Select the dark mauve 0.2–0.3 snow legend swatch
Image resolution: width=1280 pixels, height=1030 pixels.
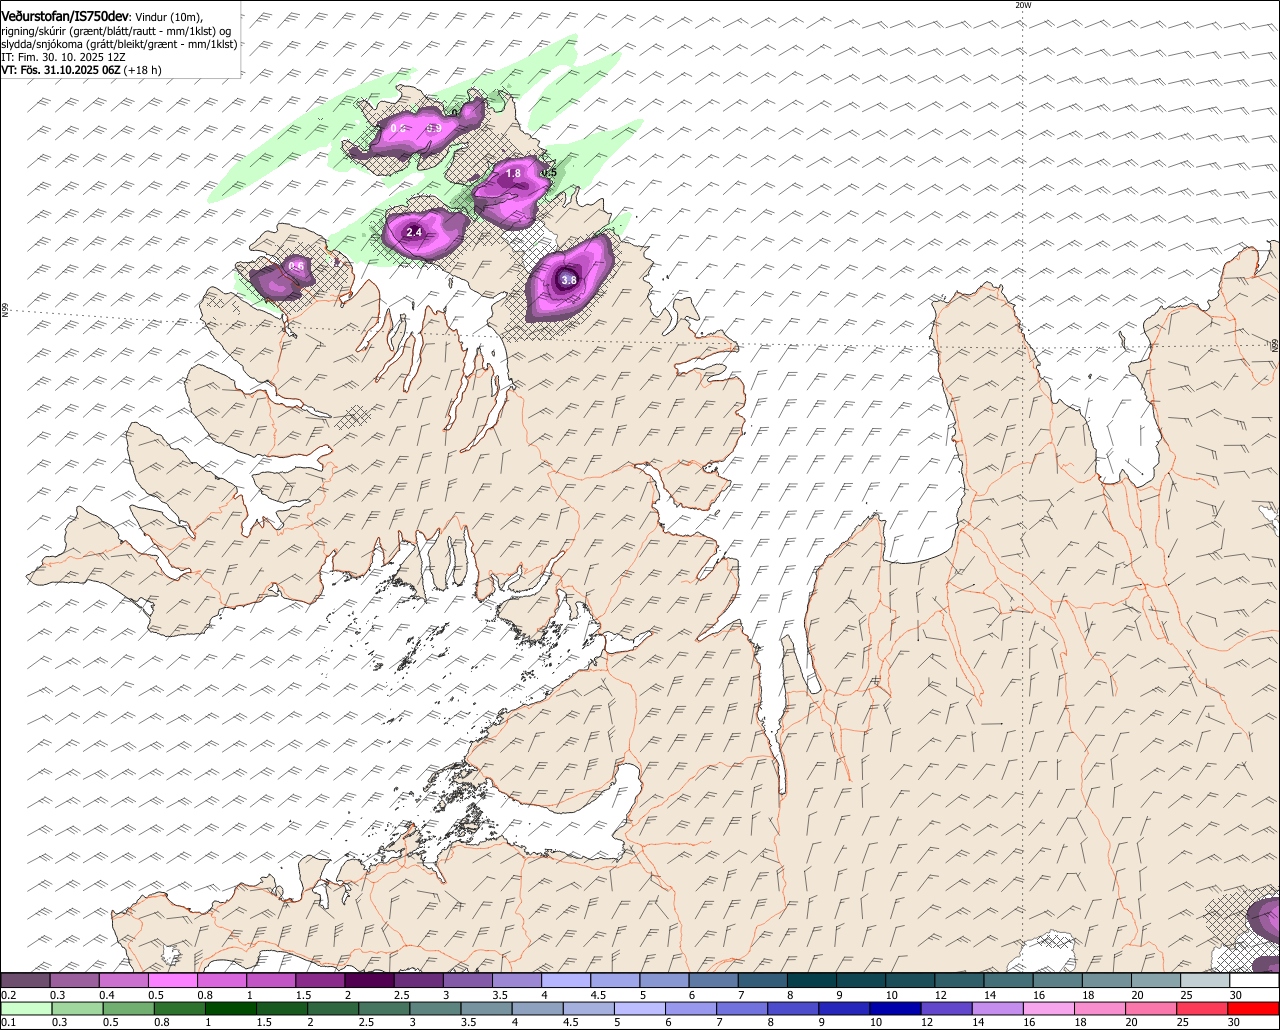pyautogui.click(x=25, y=981)
